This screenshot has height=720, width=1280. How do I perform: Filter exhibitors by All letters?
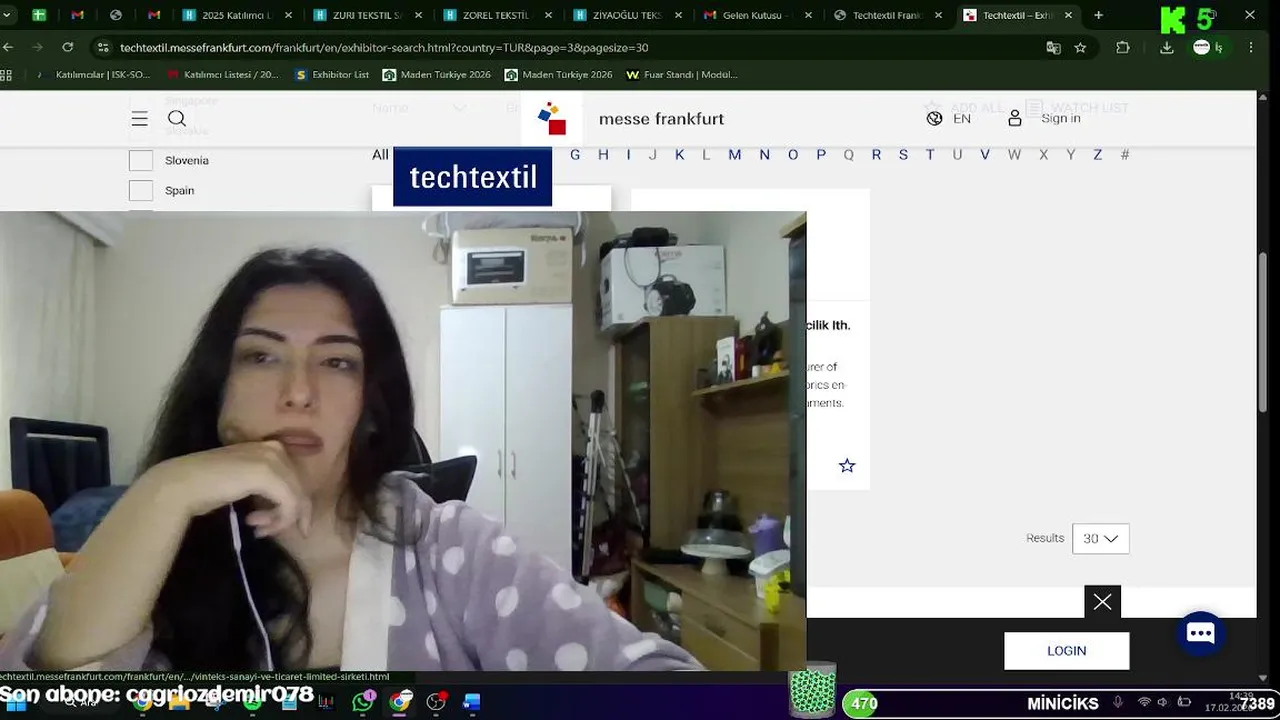(380, 155)
